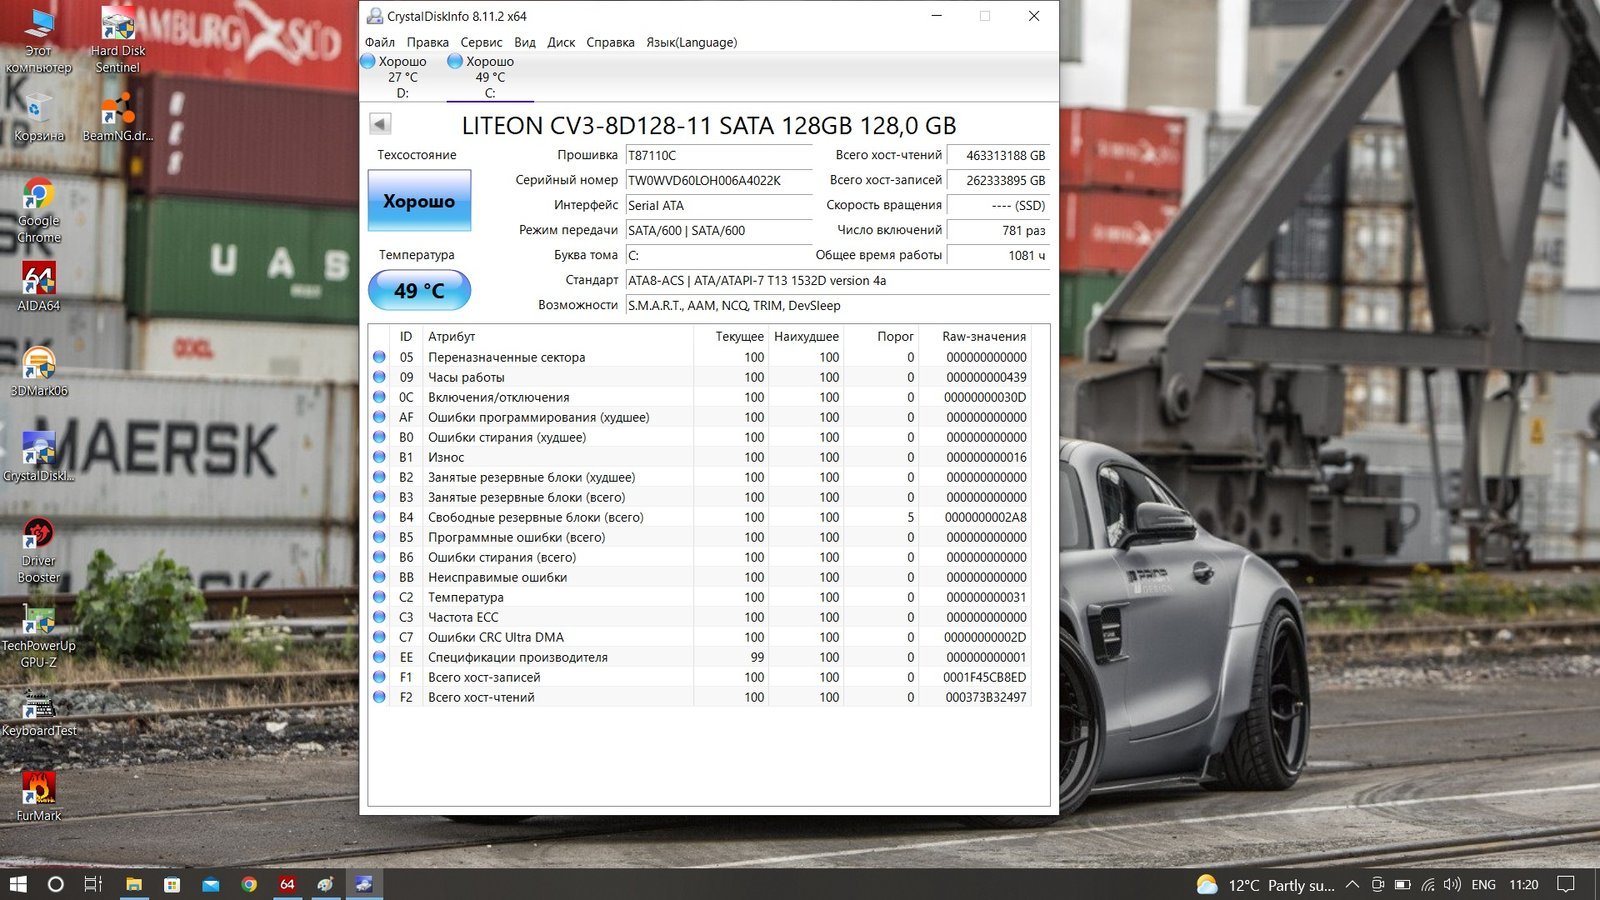Screen dimensions: 1600x900
Task: Click the serial number field
Action: [x=718, y=180]
